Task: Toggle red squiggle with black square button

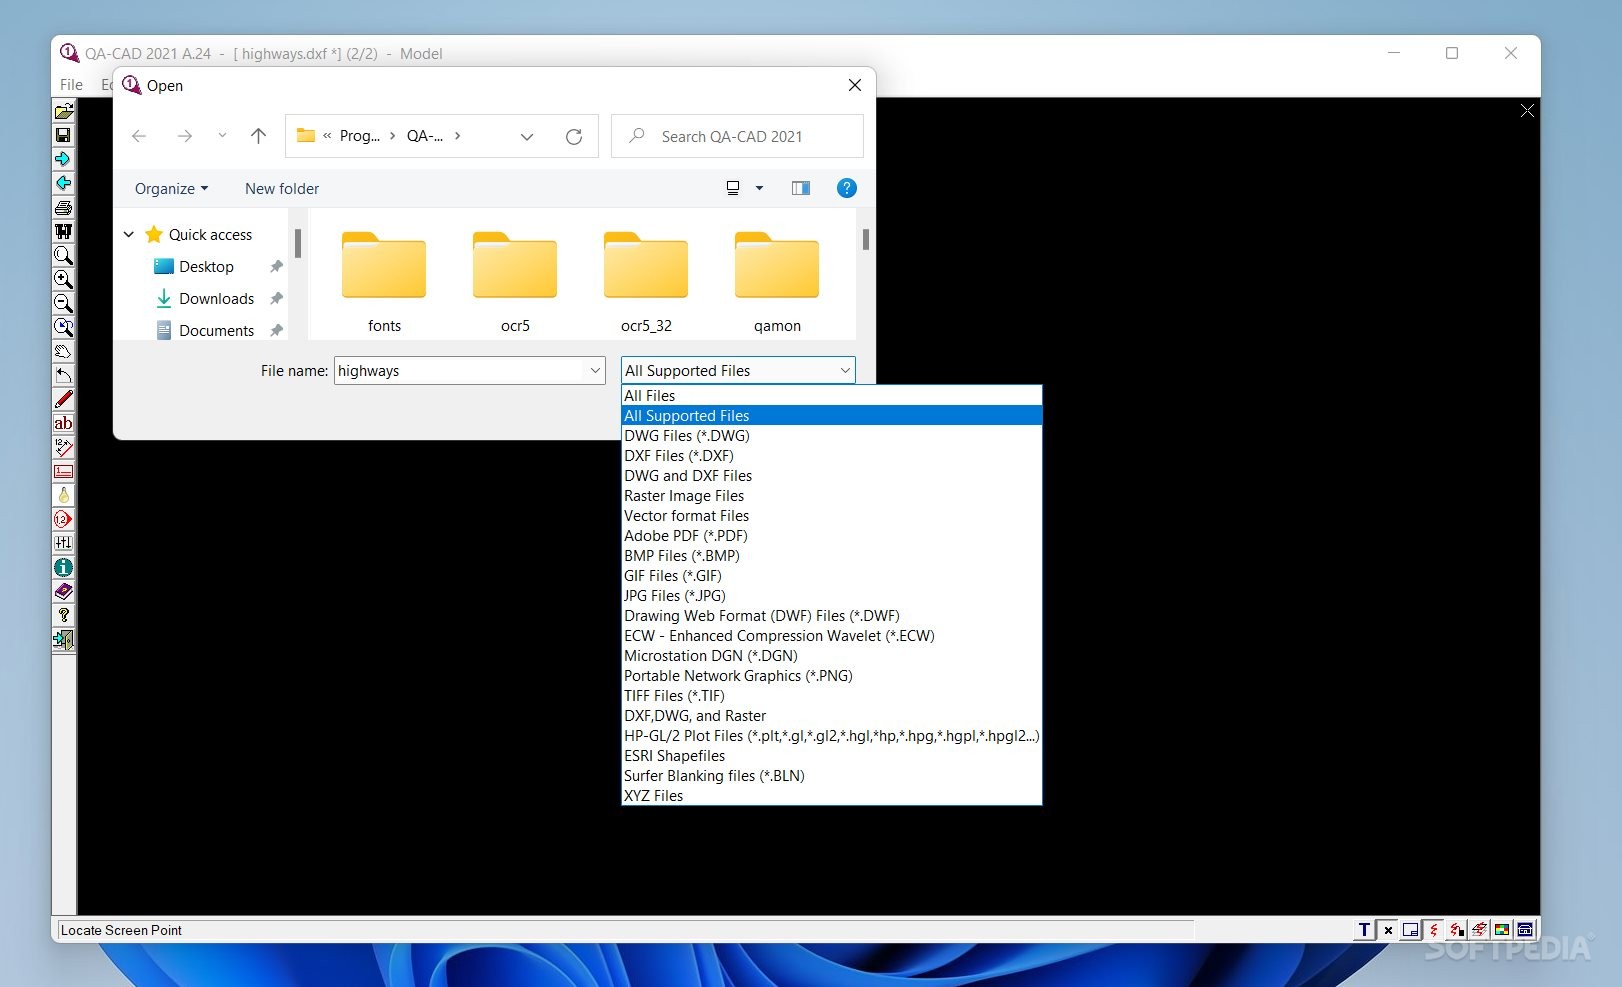Action: click(1456, 930)
